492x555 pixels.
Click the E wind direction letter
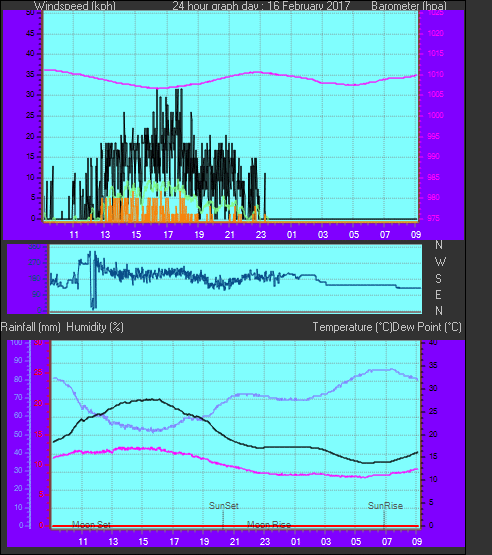pos(438,295)
